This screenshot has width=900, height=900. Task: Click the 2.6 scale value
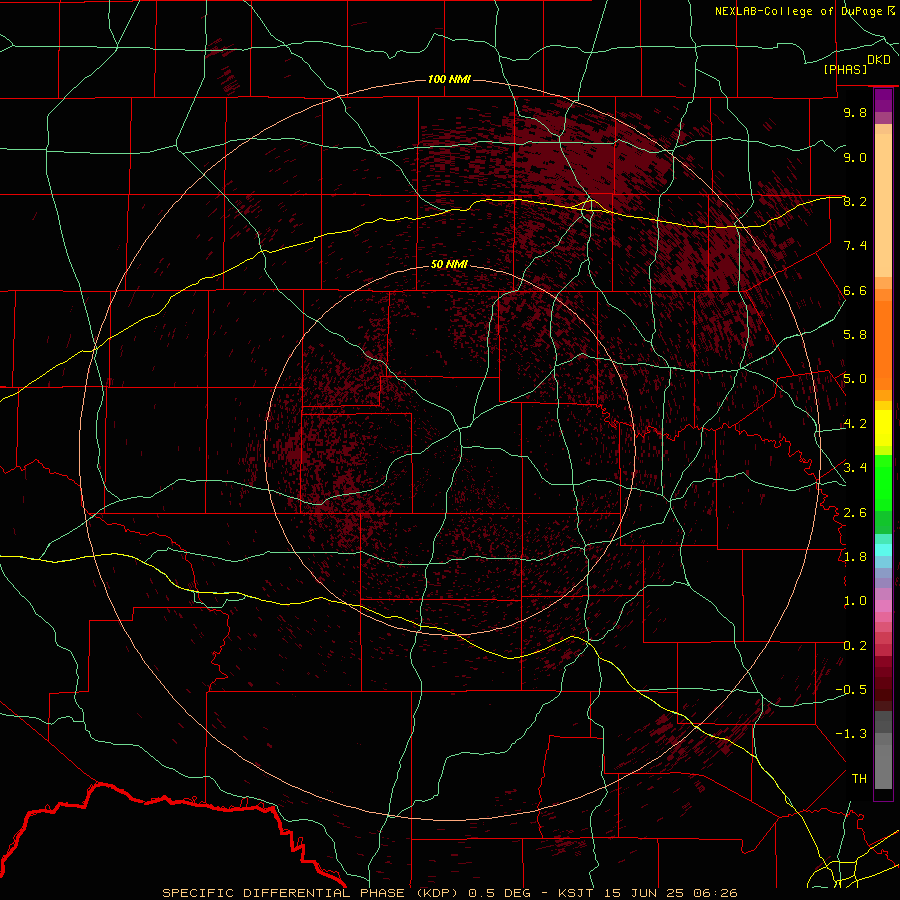(855, 513)
